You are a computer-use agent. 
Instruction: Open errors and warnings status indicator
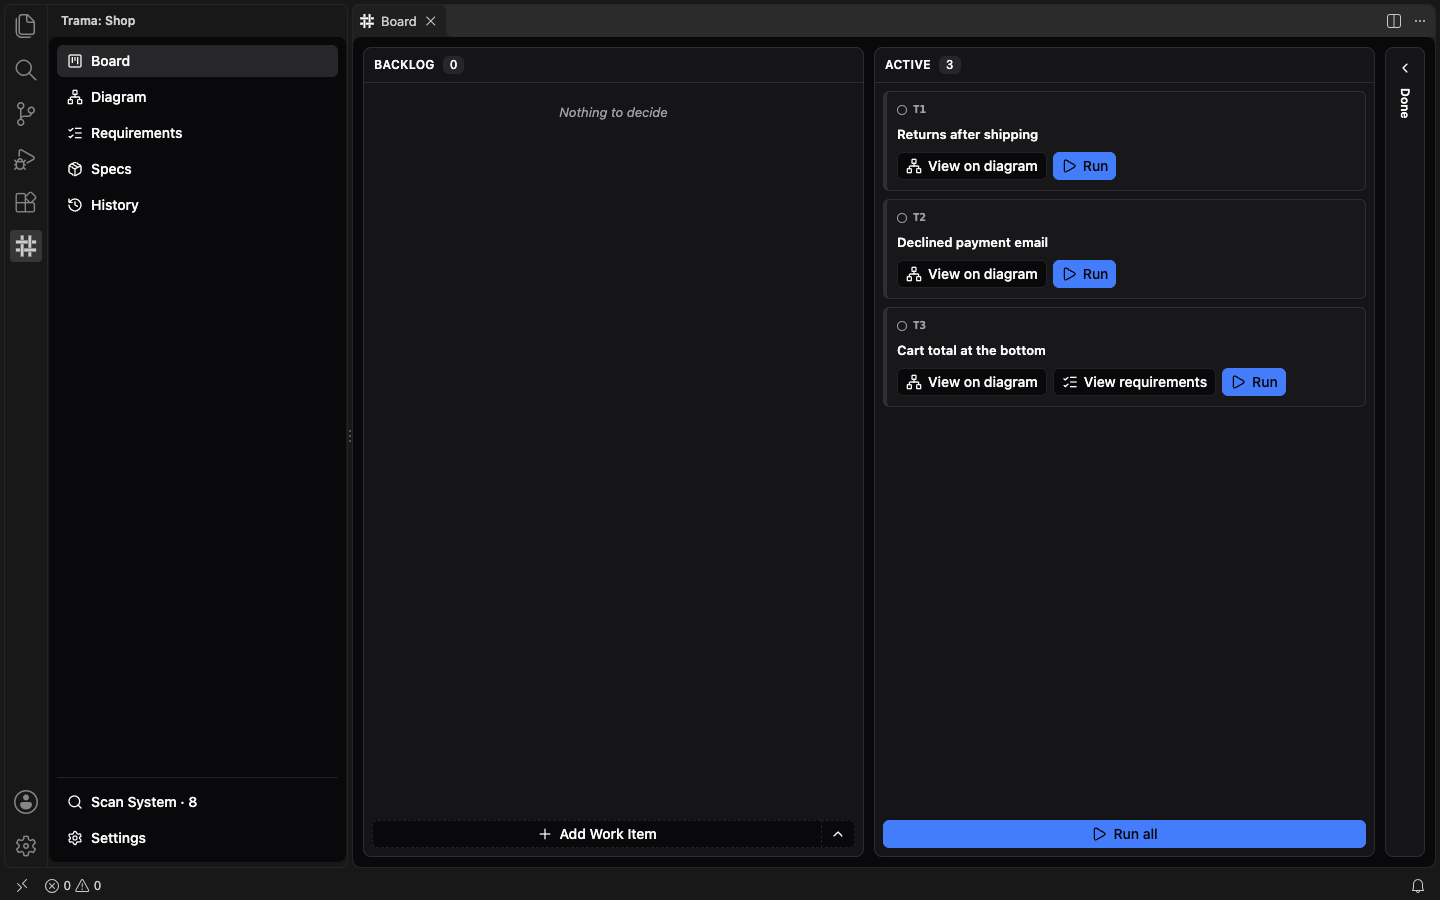coord(73,886)
